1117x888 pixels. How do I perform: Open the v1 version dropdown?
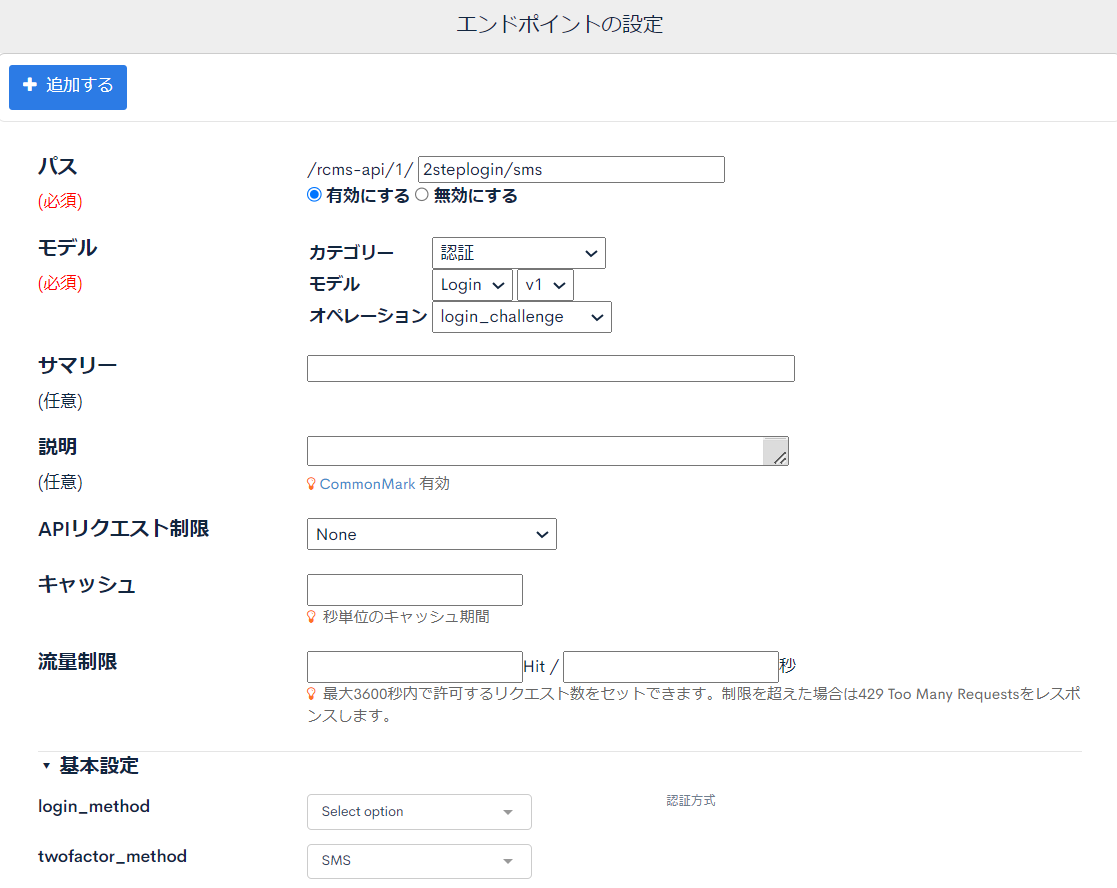pos(545,285)
